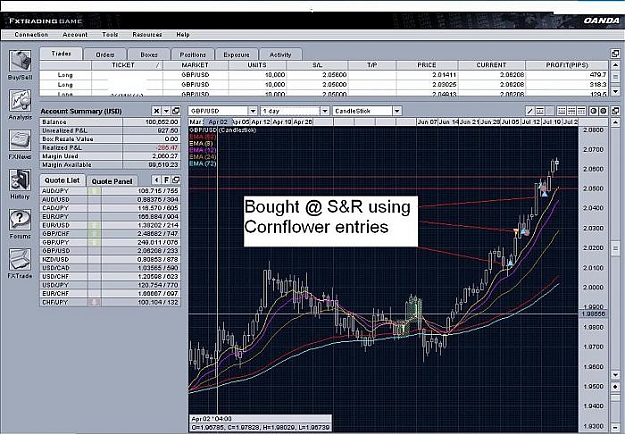Viewport: 625px width, 435px height.
Task: Sort trades by UNITS column header
Action: pyautogui.click(x=257, y=65)
